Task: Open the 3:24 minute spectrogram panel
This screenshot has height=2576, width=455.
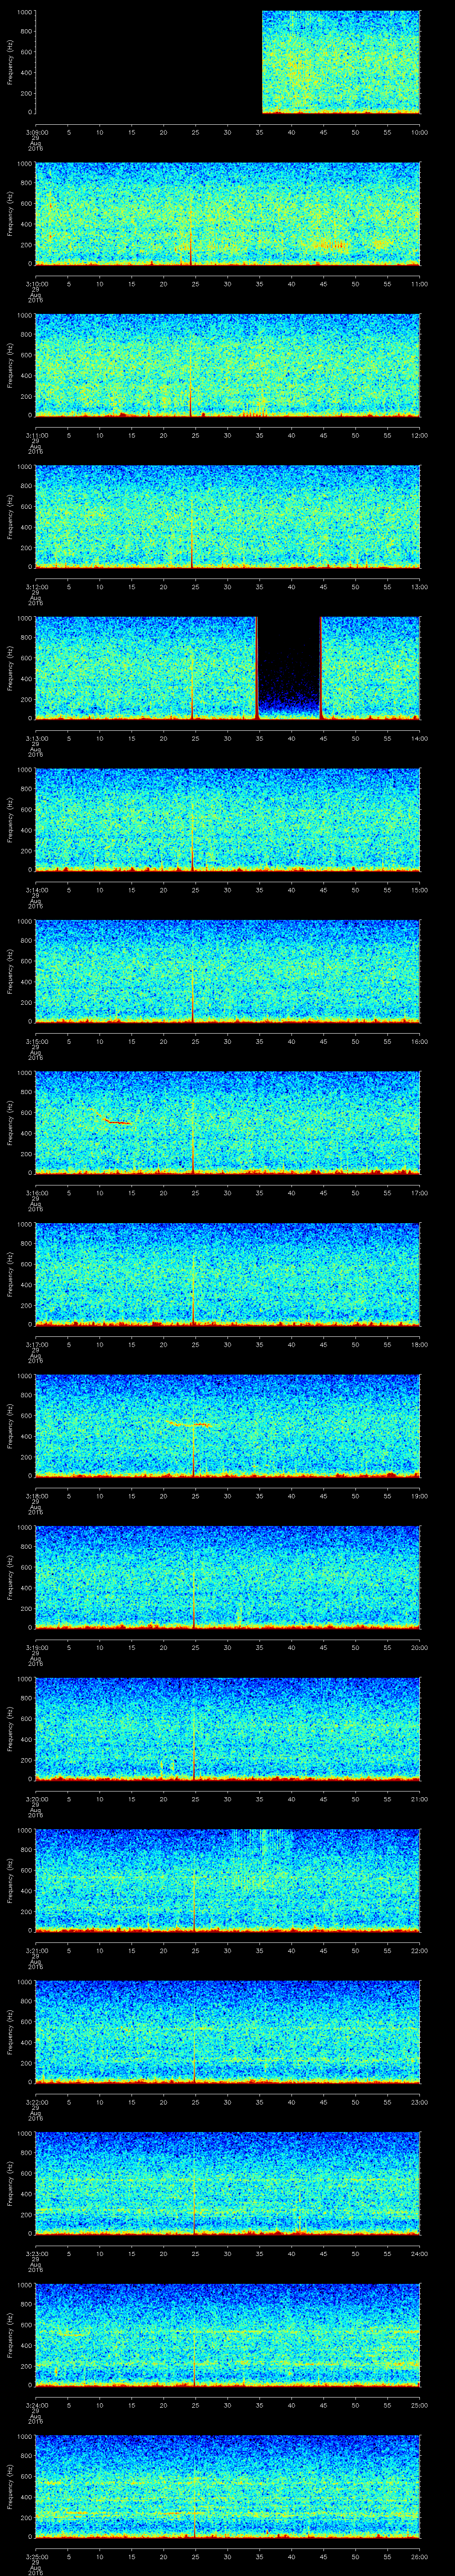Action: pyautogui.click(x=228, y=2335)
